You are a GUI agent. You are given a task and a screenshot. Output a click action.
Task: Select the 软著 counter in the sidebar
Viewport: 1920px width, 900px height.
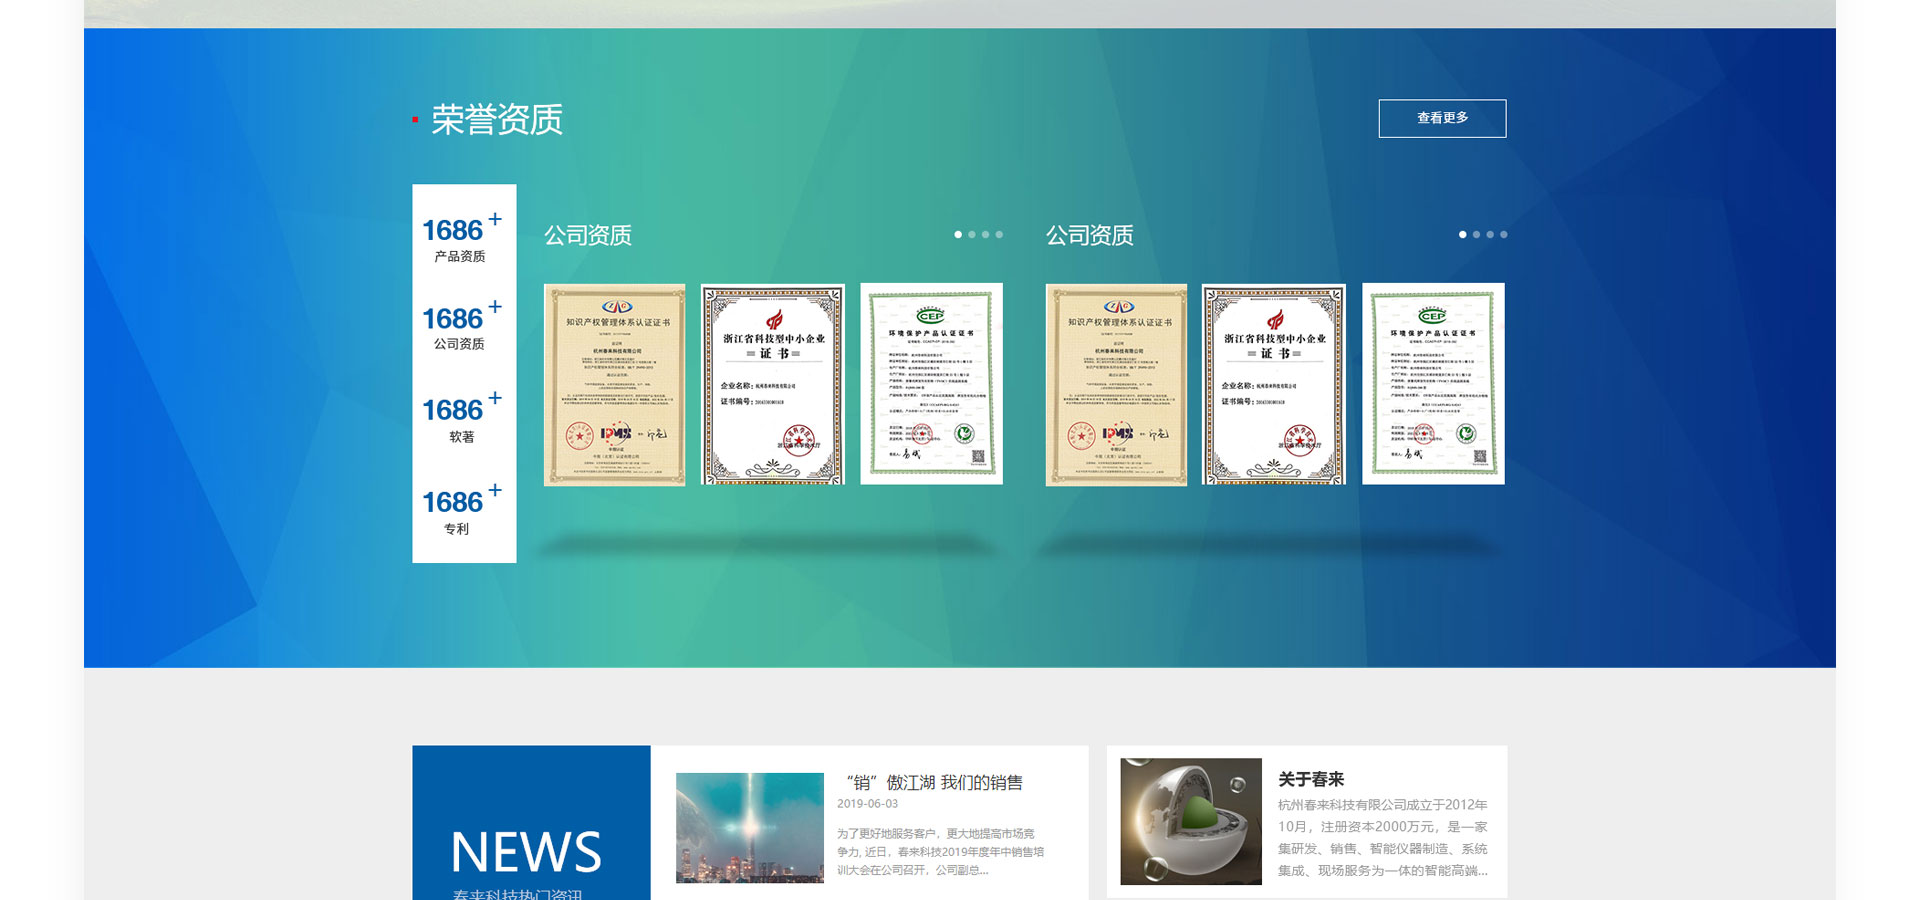coord(461,420)
